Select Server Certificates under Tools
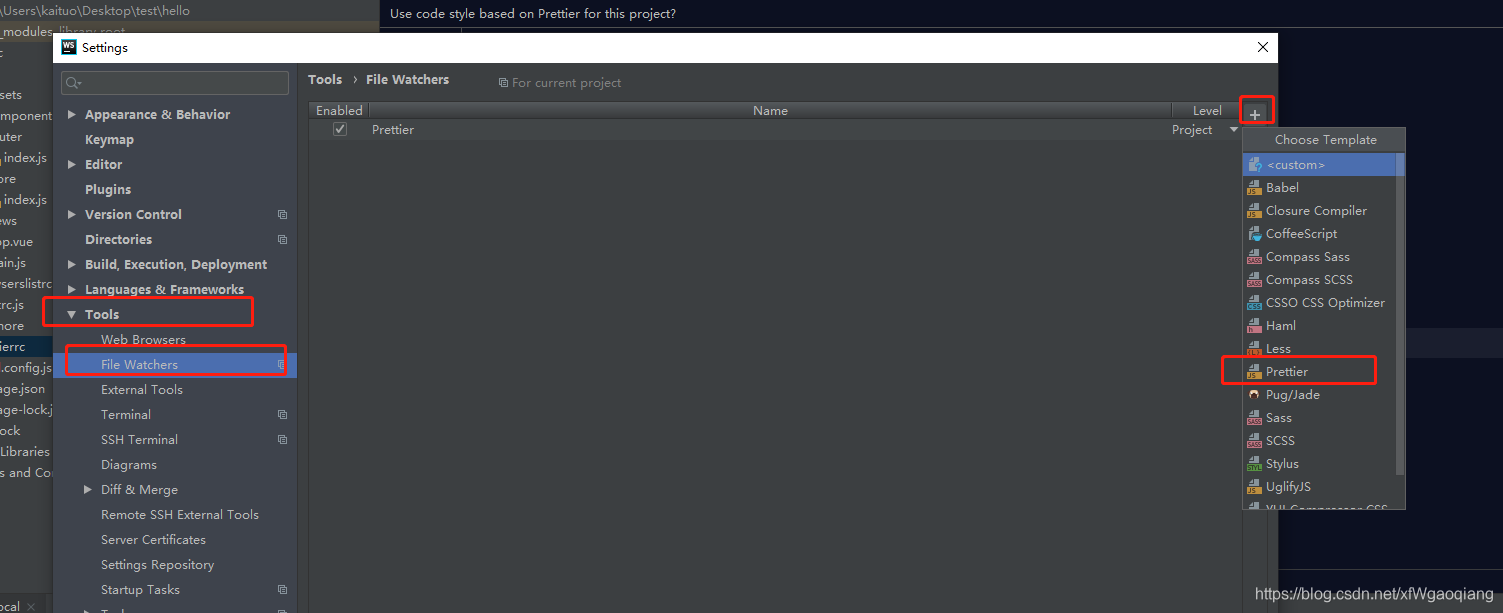1503x613 pixels. pyautogui.click(x=153, y=539)
